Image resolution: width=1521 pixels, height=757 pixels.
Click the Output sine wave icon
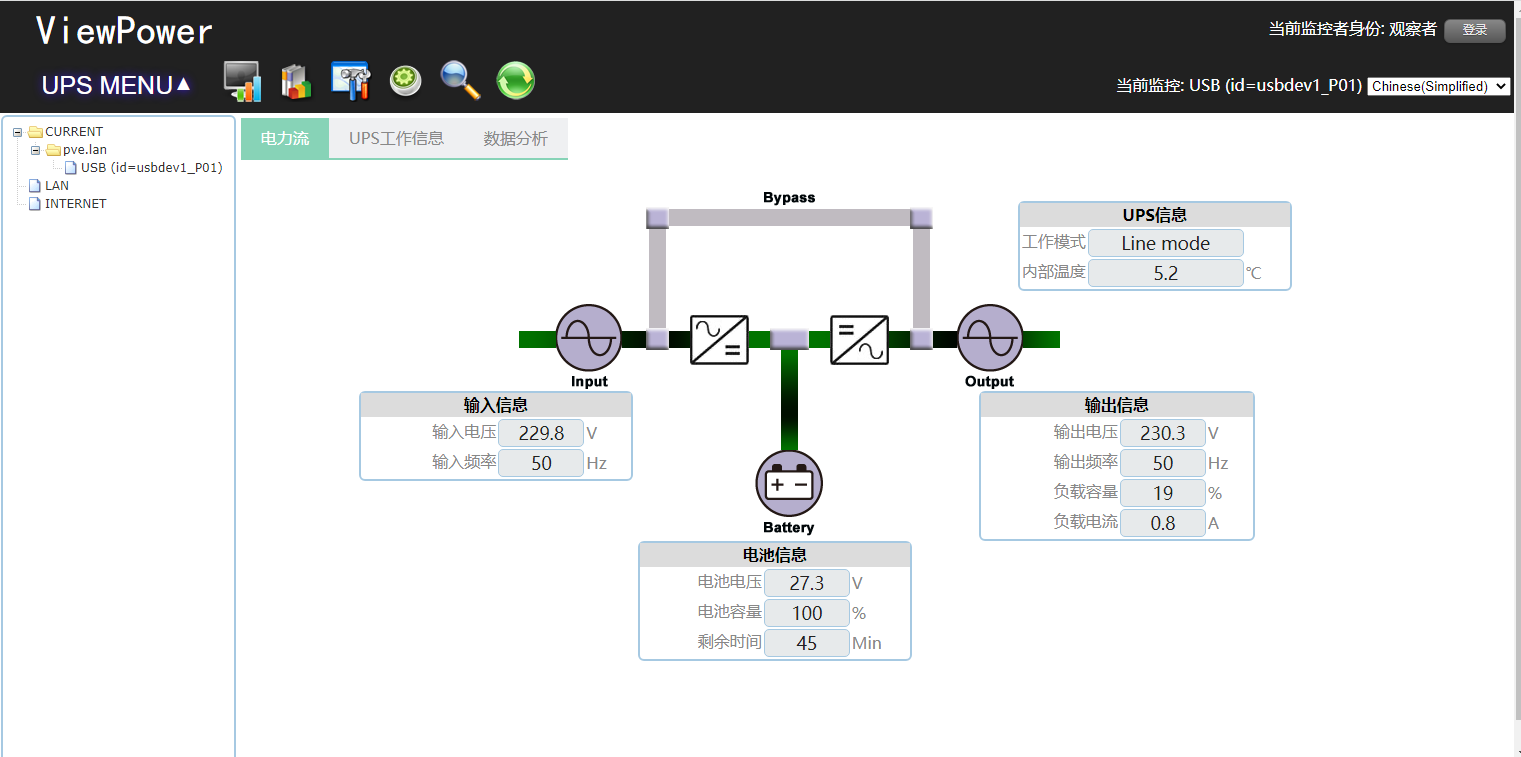pyautogui.click(x=990, y=338)
